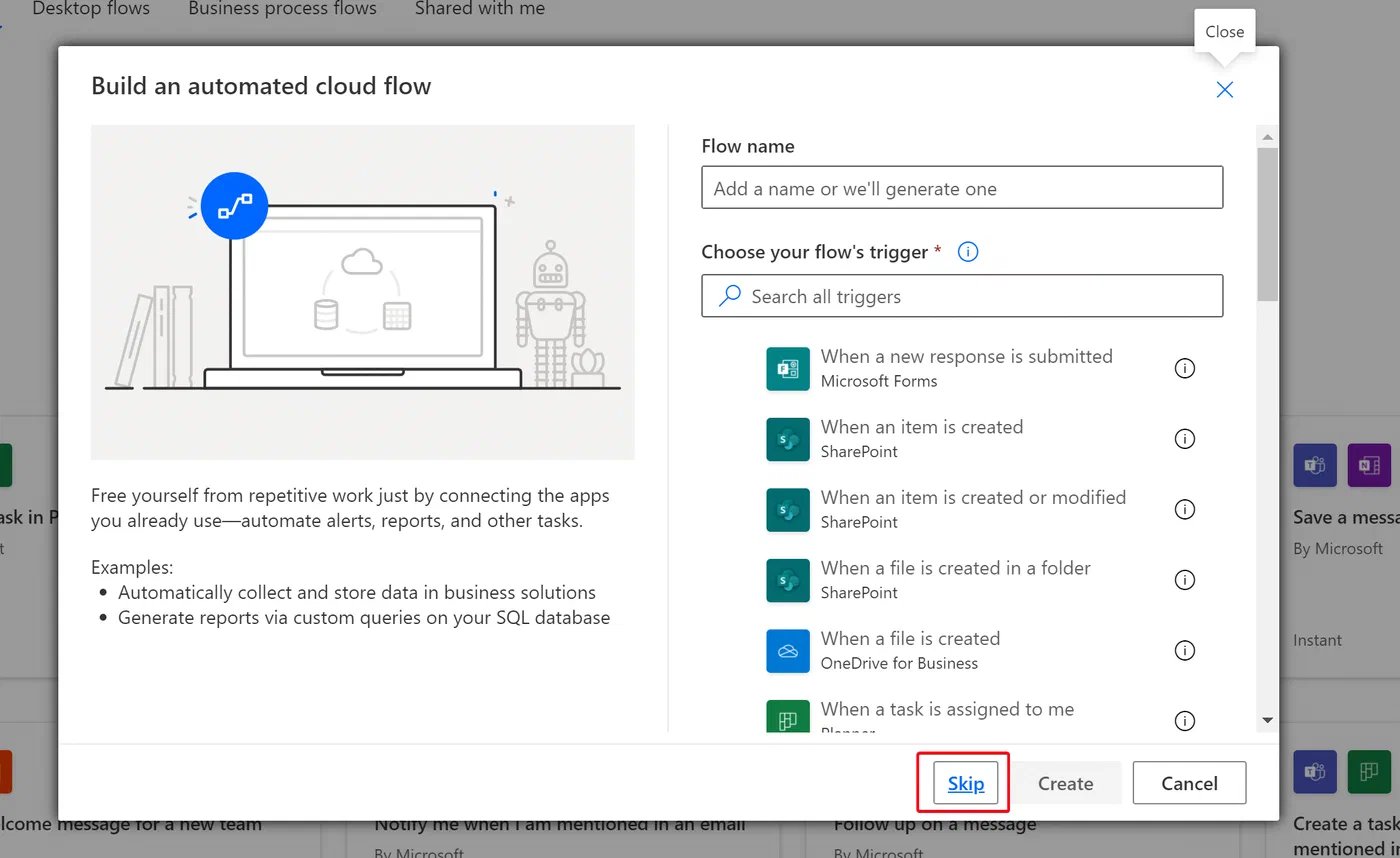The image size is (1400, 858).
Task: Click the Planner icon for task assigned trigger
Action: [x=787, y=716]
